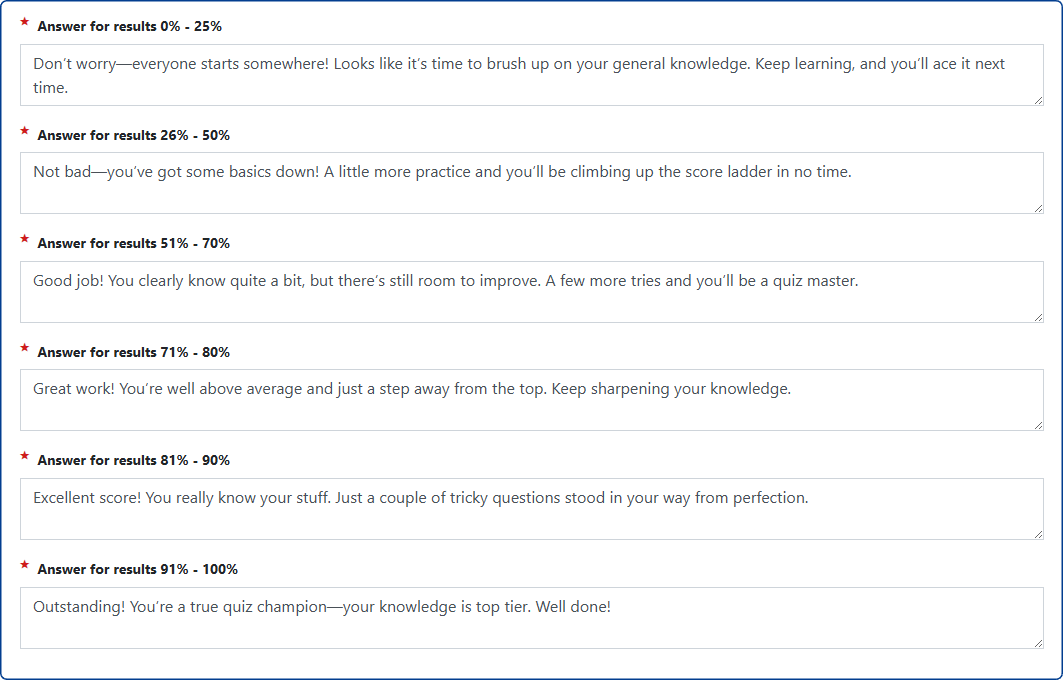Screen dimensions: 1063x680
Task: Click resize corner of 91% - 100% textarea
Action: 1038,643
